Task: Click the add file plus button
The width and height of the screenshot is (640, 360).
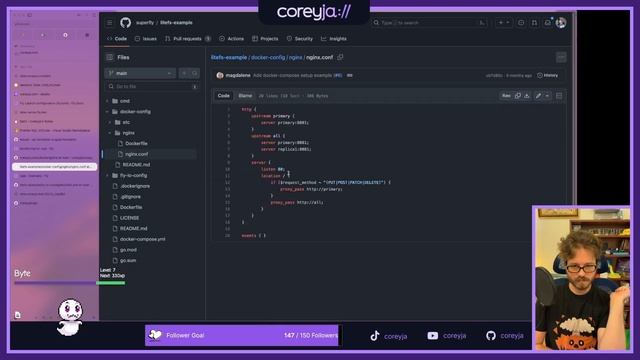Action: pos(184,73)
